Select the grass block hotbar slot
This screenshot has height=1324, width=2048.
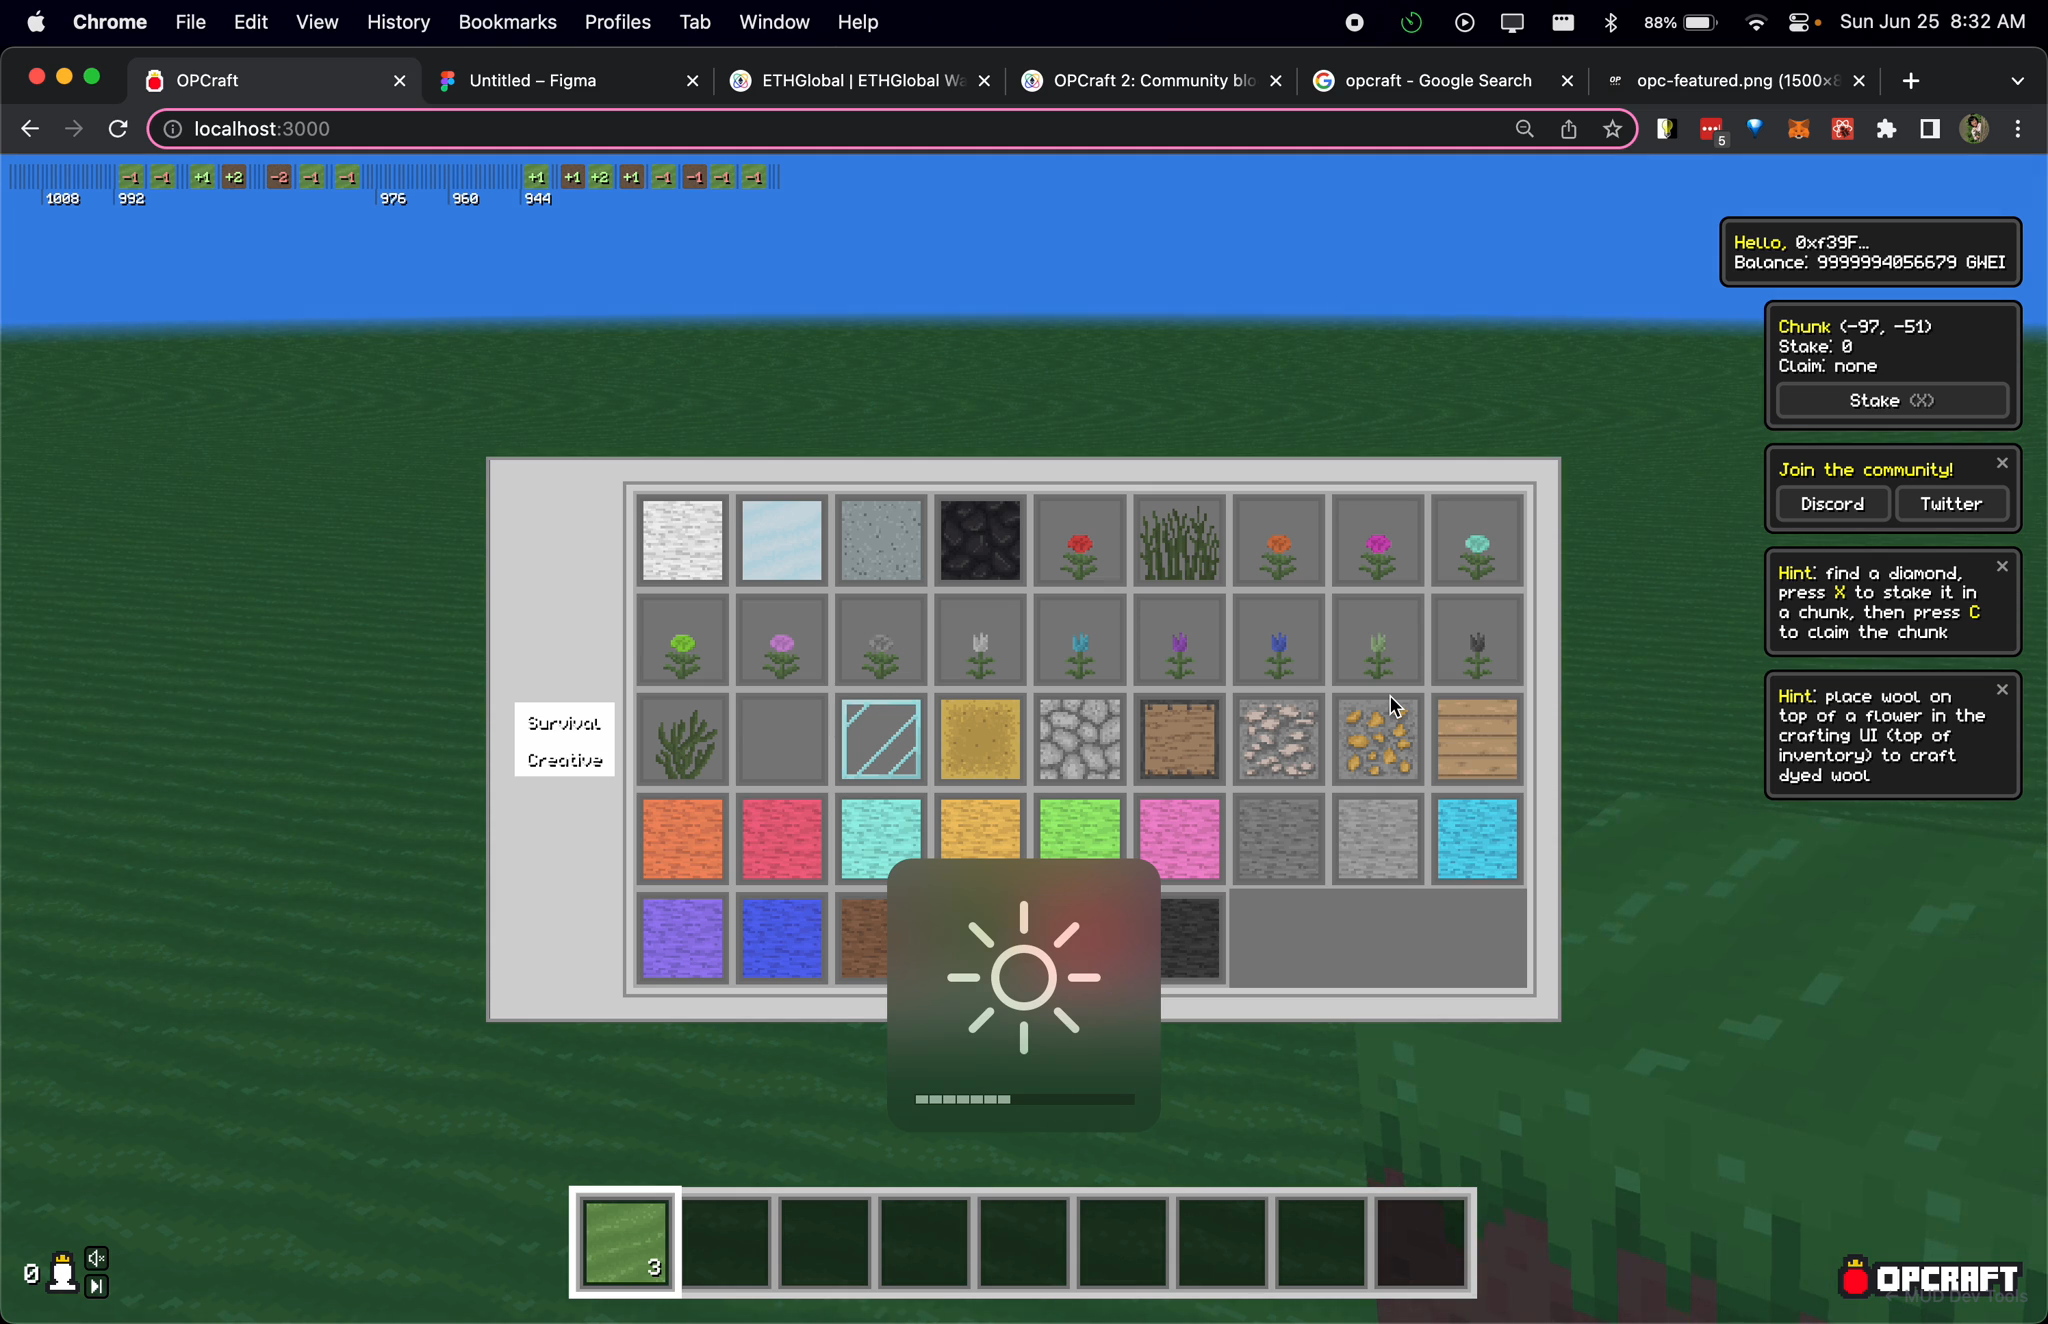625,1242
